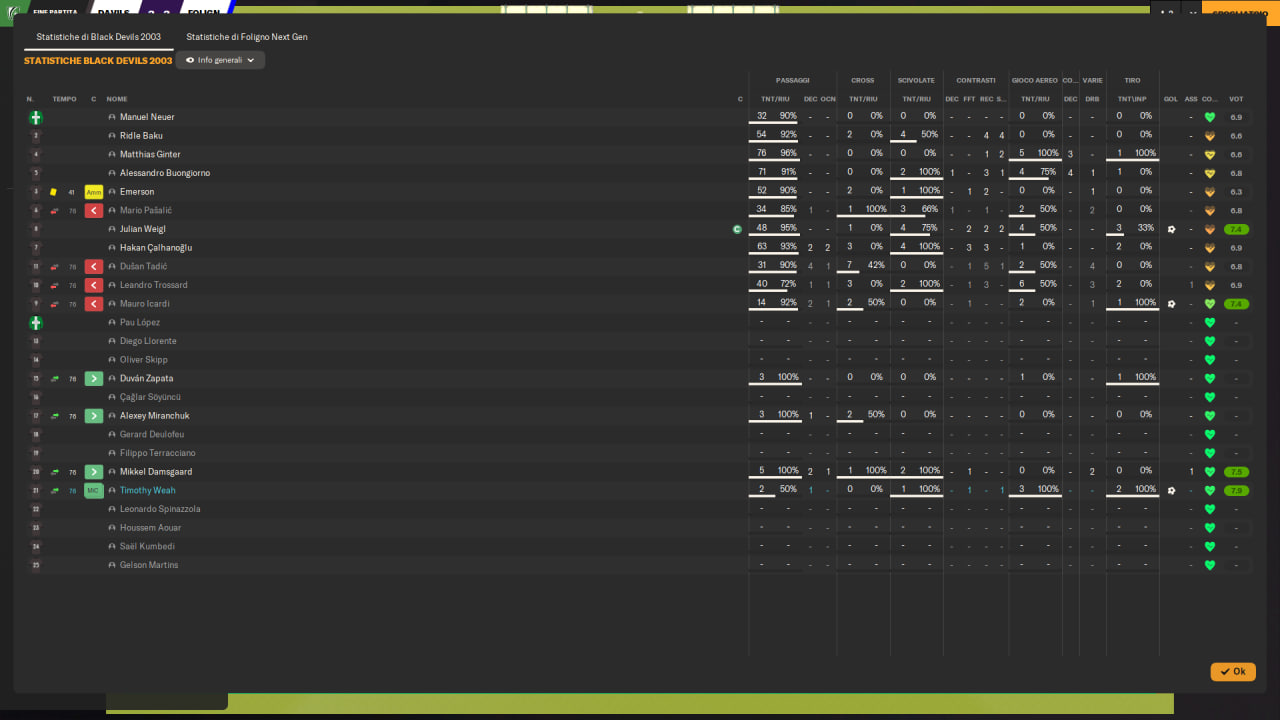Click Manuel Neuer's green condition heart
The height and width of the screenshot is (720, 1280).
pyautogui.click(x=1209, y=117)
